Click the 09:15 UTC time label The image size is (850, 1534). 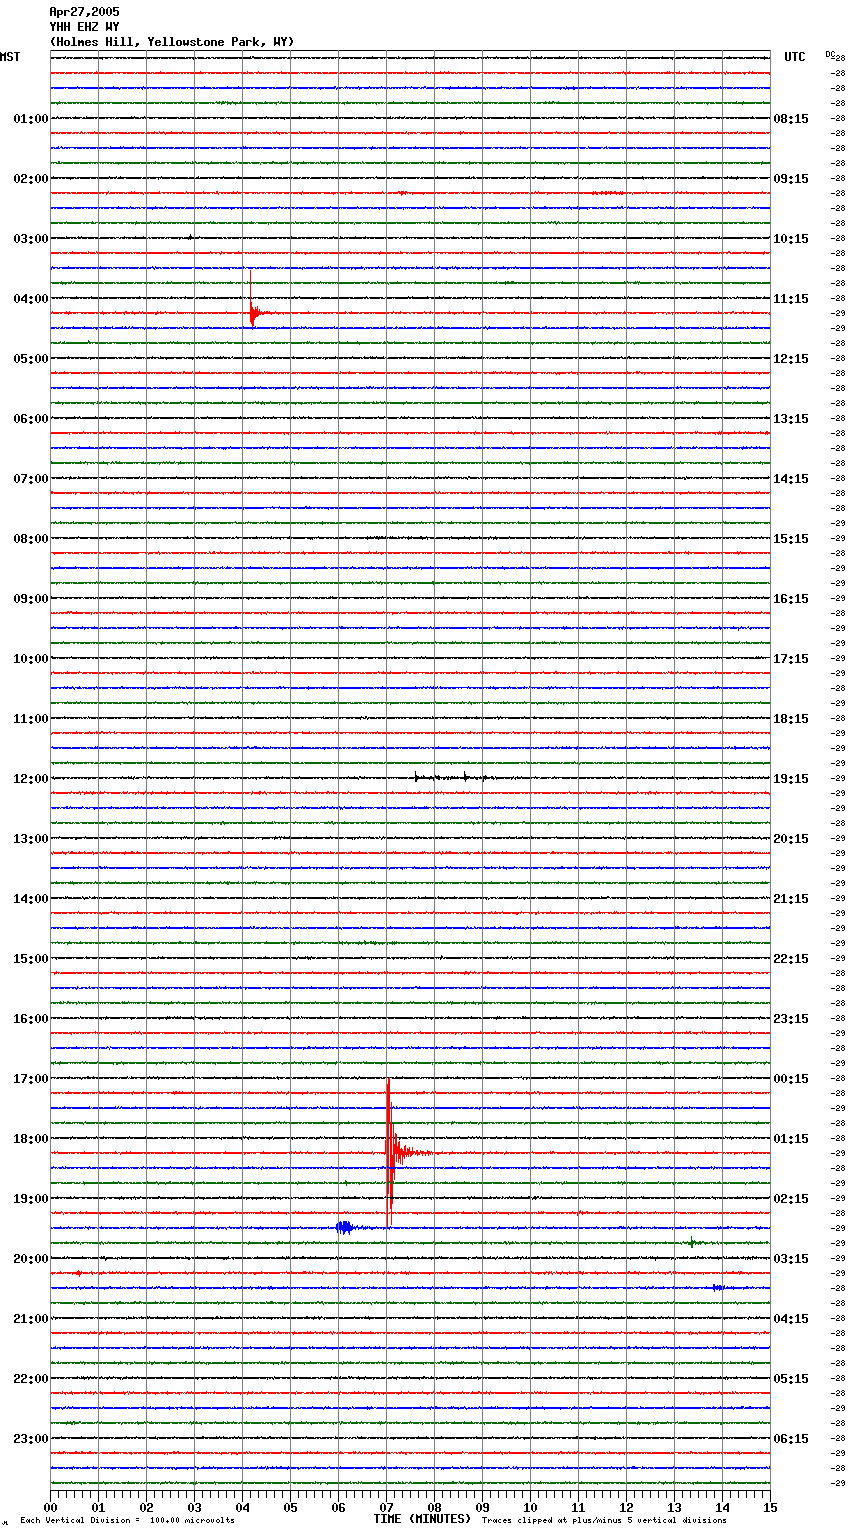click(791, 179)
